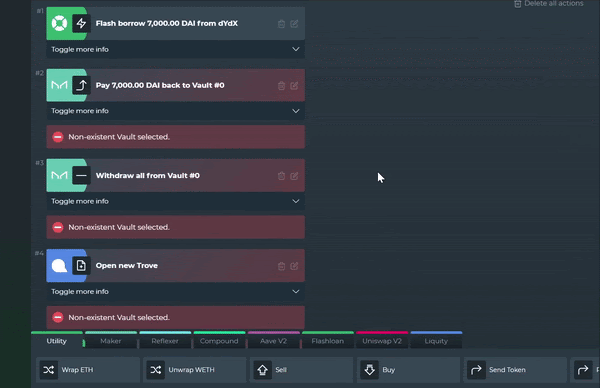Viewport: 600px width, 388px height.
Task: Click the Maker logo on Pay back action
Action: 59,85
